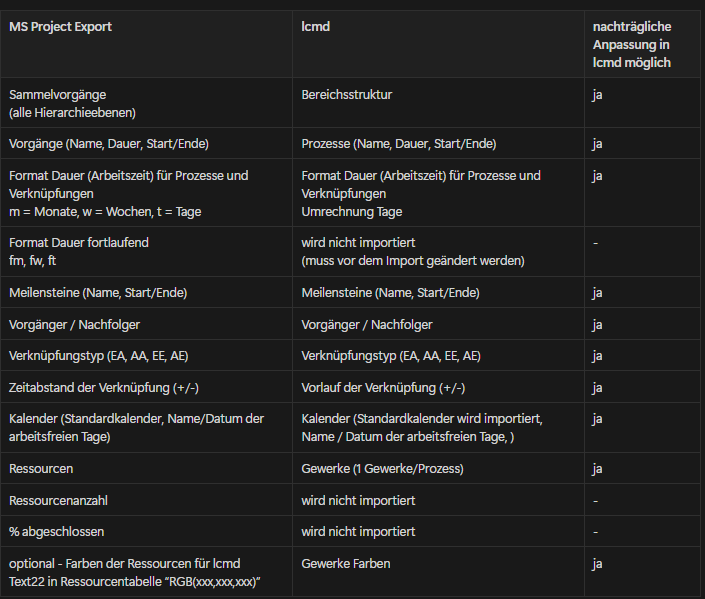Click 'ja' in the Kalender row
Viewport: 705px width, 599px height.
point(597,419)
